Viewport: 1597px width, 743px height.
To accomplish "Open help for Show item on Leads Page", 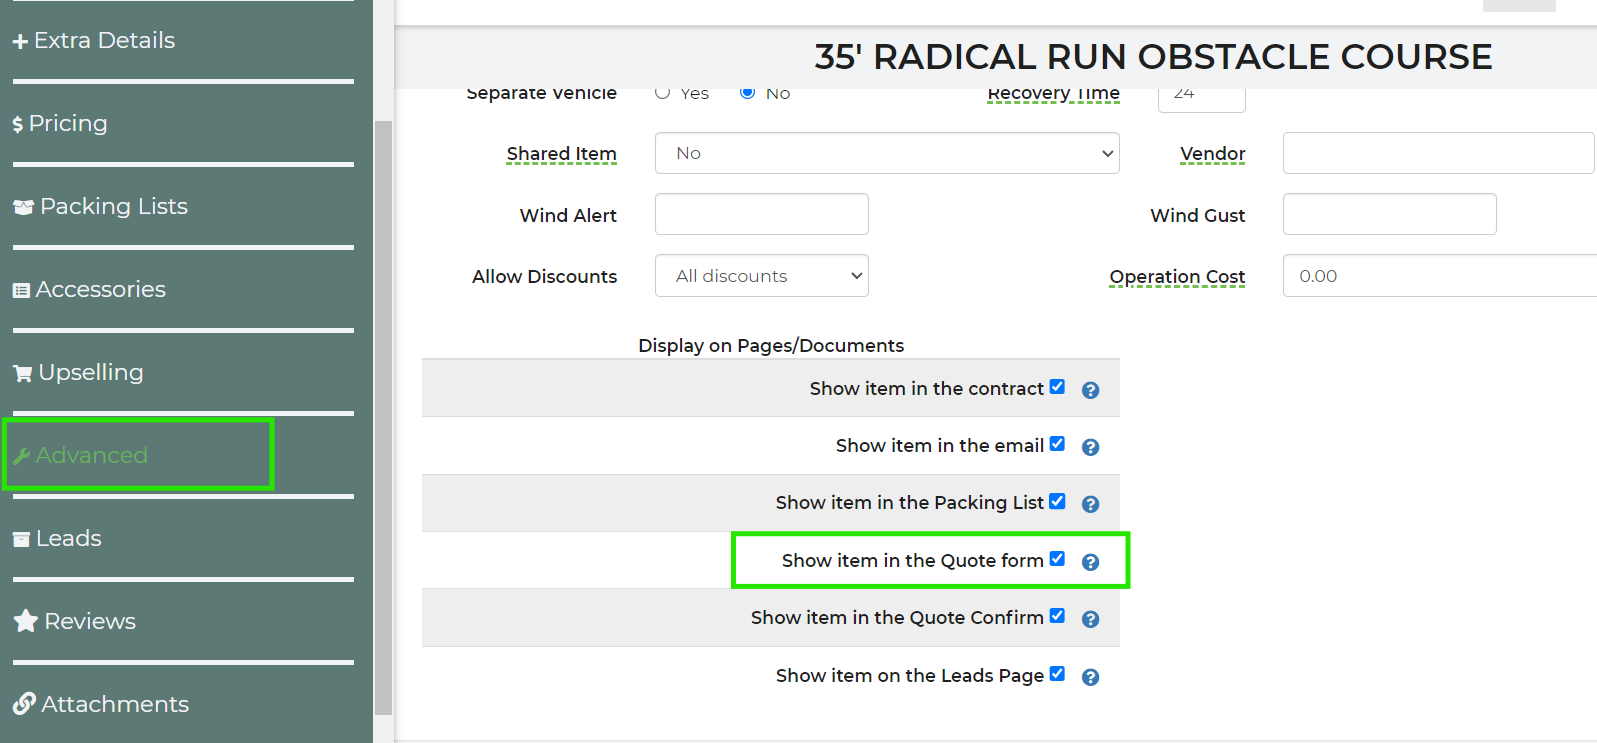I will (x=1091, y=677).
